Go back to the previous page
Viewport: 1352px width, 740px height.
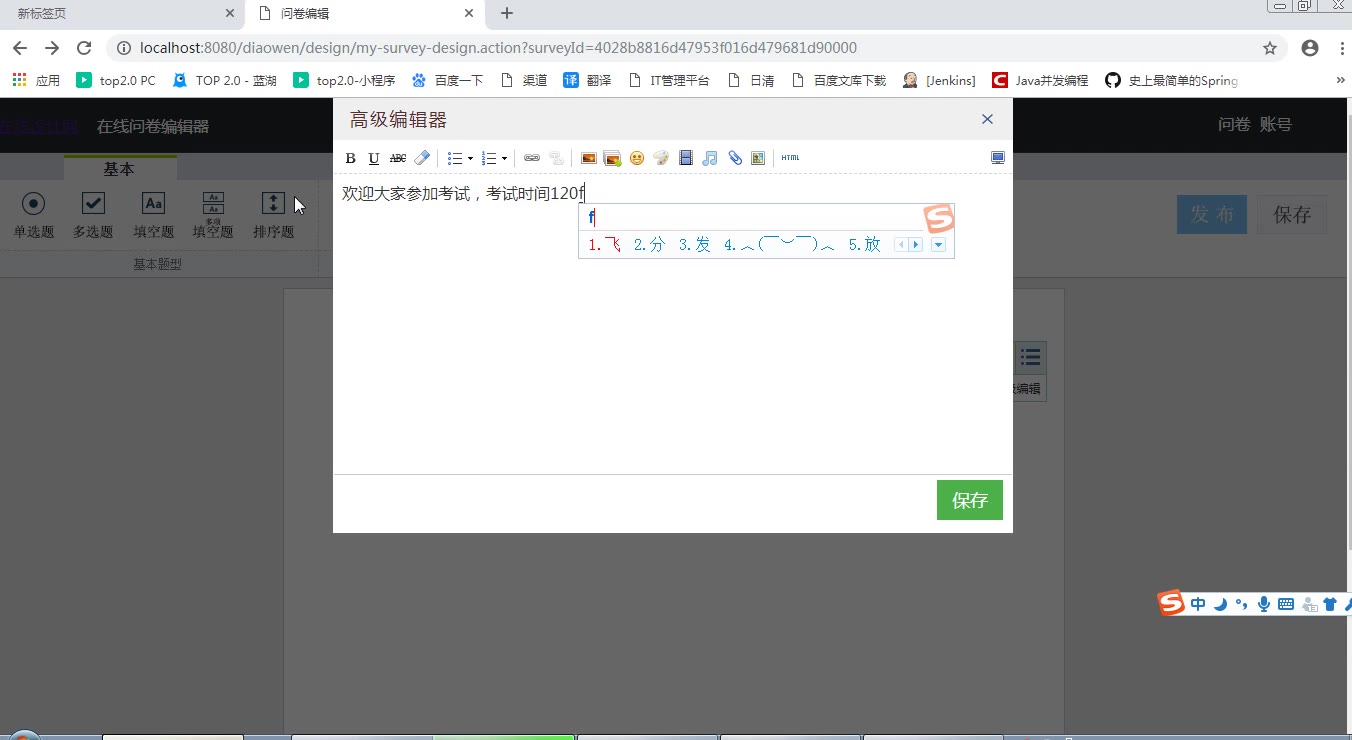click(x=20, y=48)
